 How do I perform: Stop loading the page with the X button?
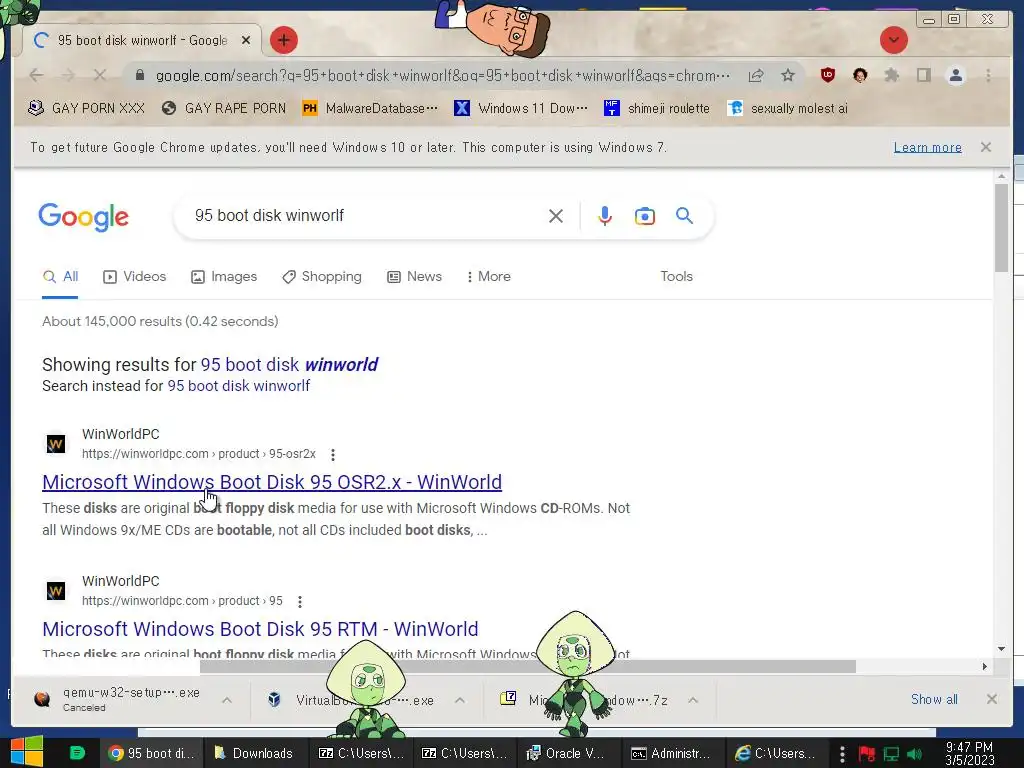pos(99,76)
